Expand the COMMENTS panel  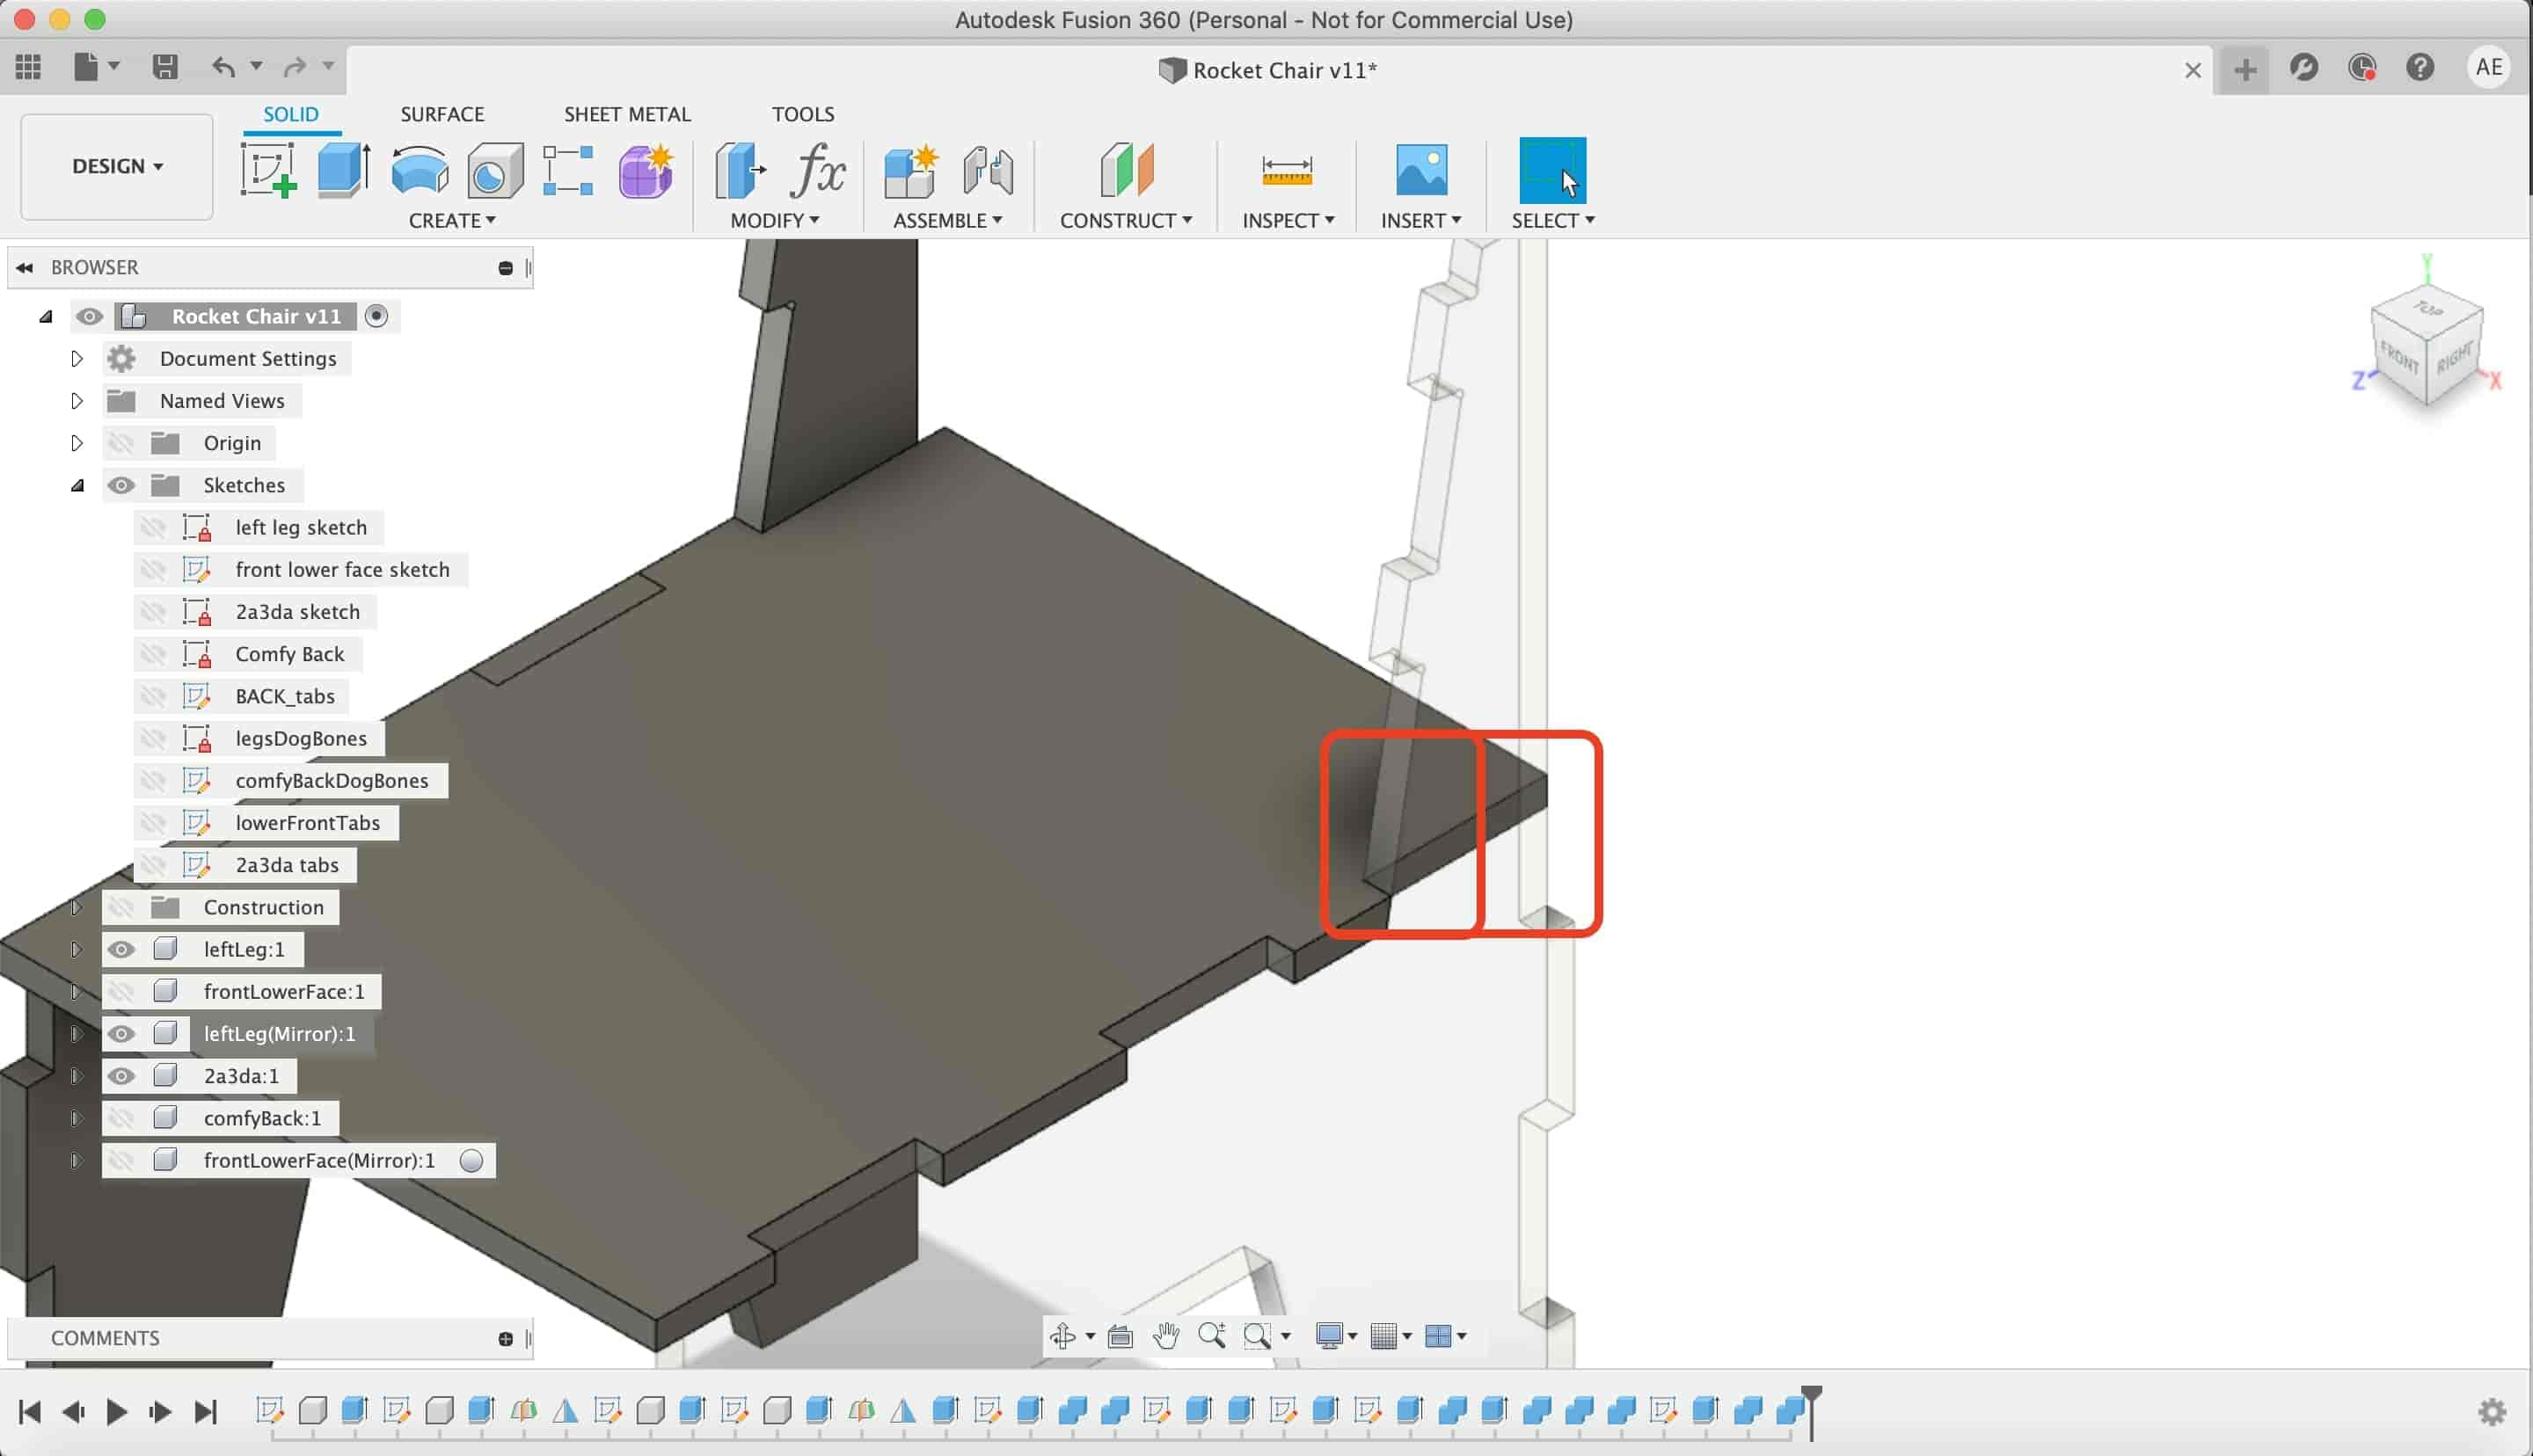click(x=505, y=1338)
